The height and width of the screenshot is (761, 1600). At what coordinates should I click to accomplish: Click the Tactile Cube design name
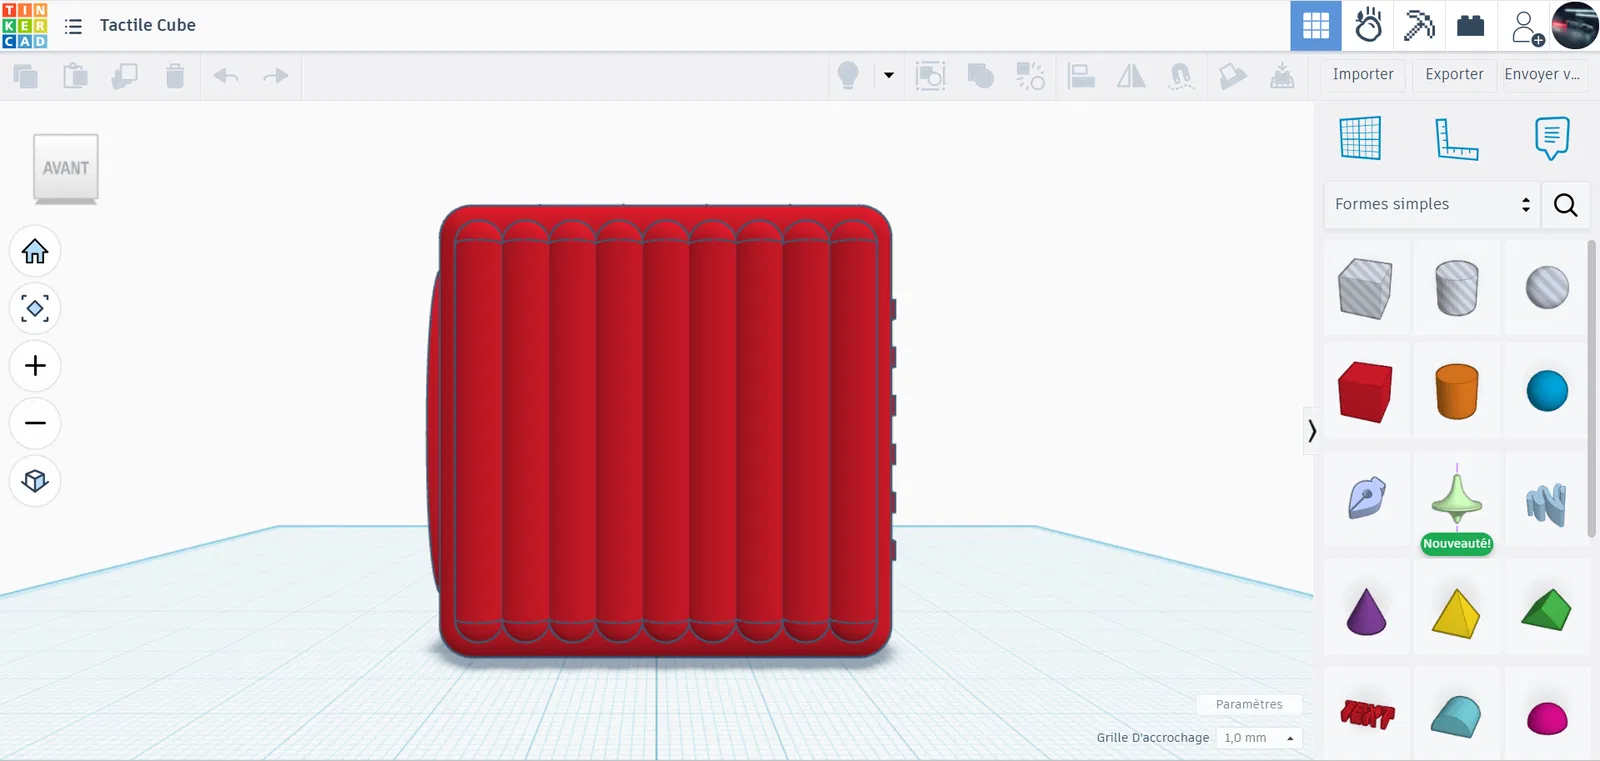point(148,25)
